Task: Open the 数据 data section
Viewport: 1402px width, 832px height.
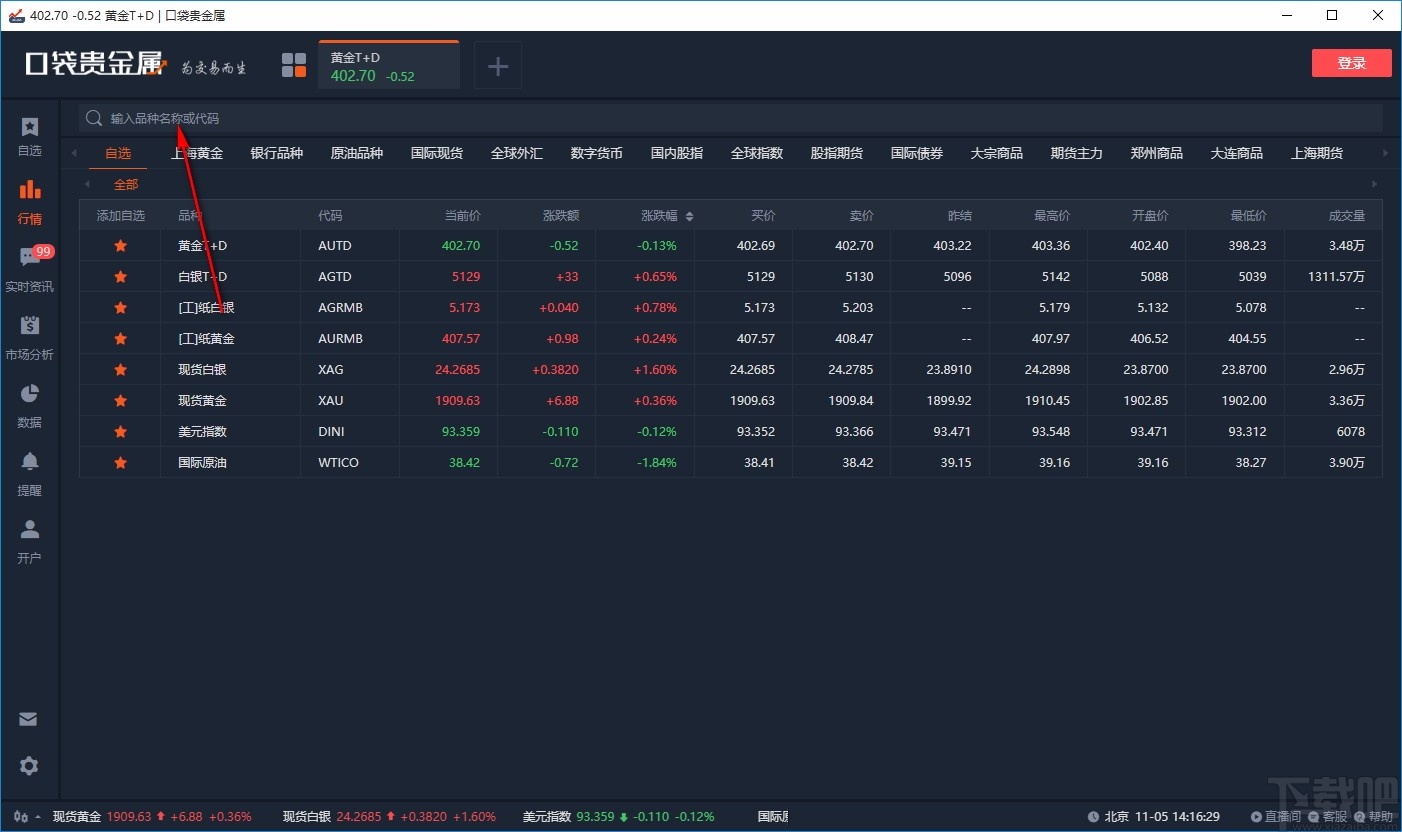Action: pyautogui.click(x=29, y=406)
